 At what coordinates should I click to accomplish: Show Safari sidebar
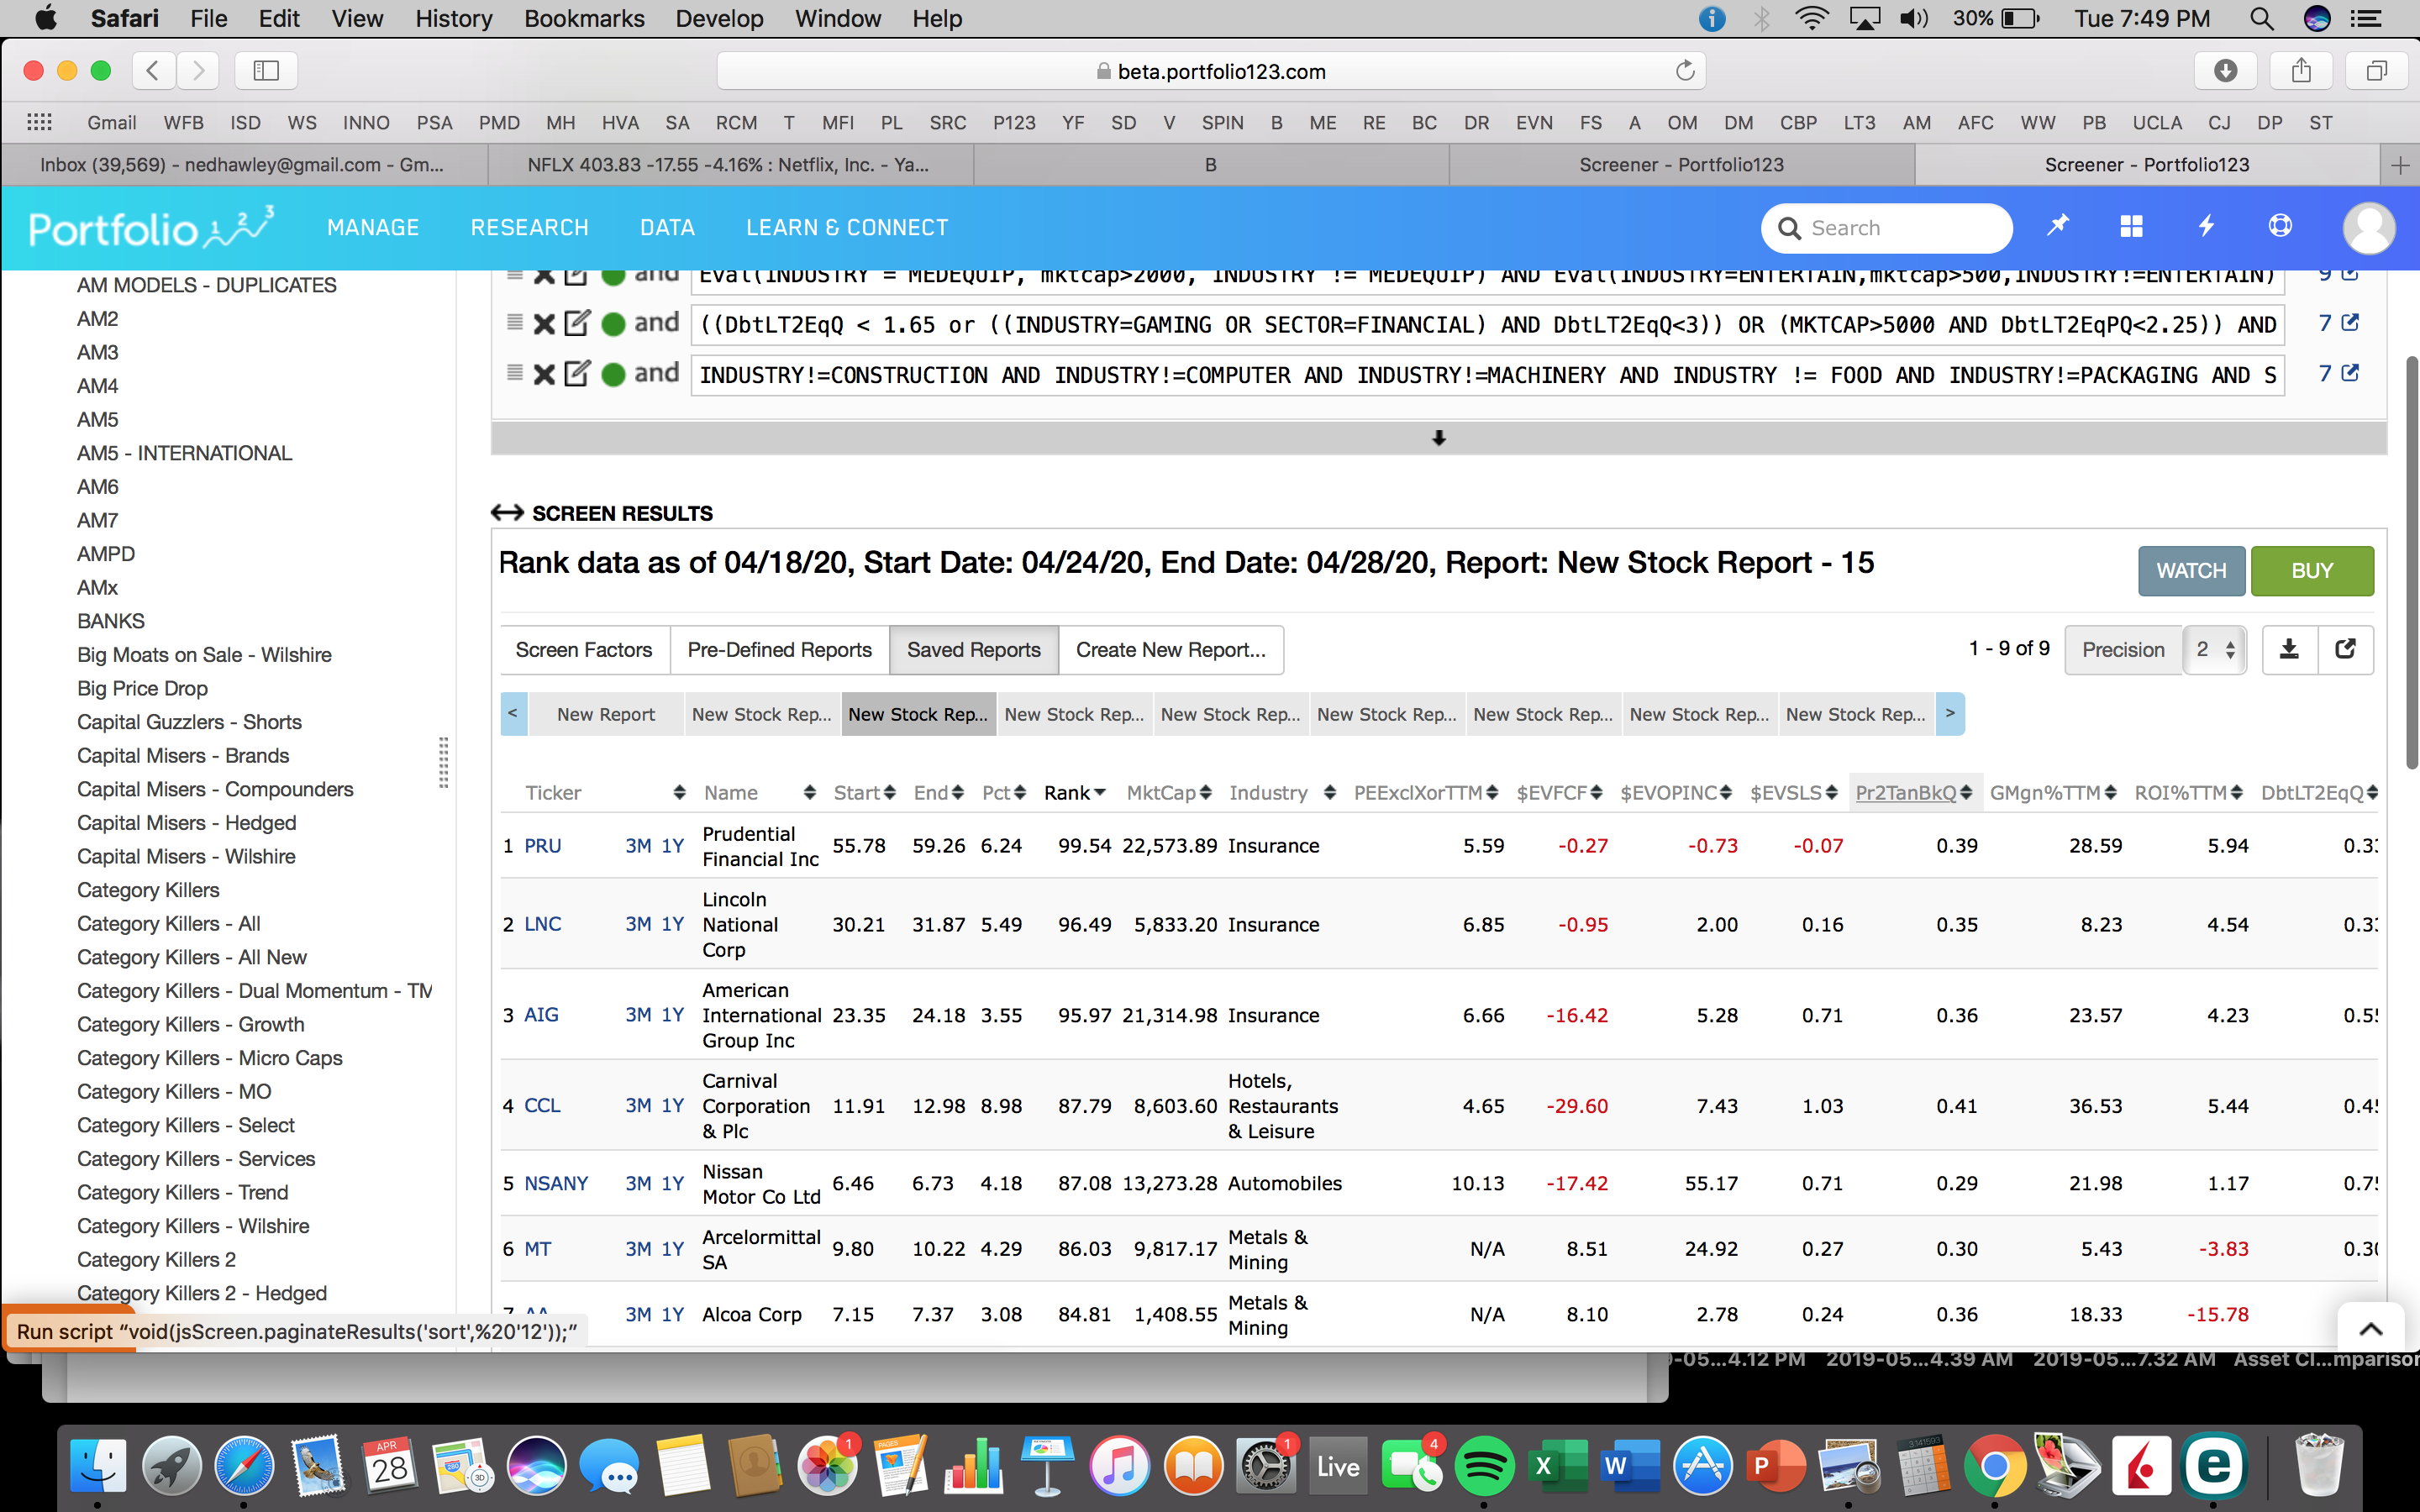coord(266,70)
